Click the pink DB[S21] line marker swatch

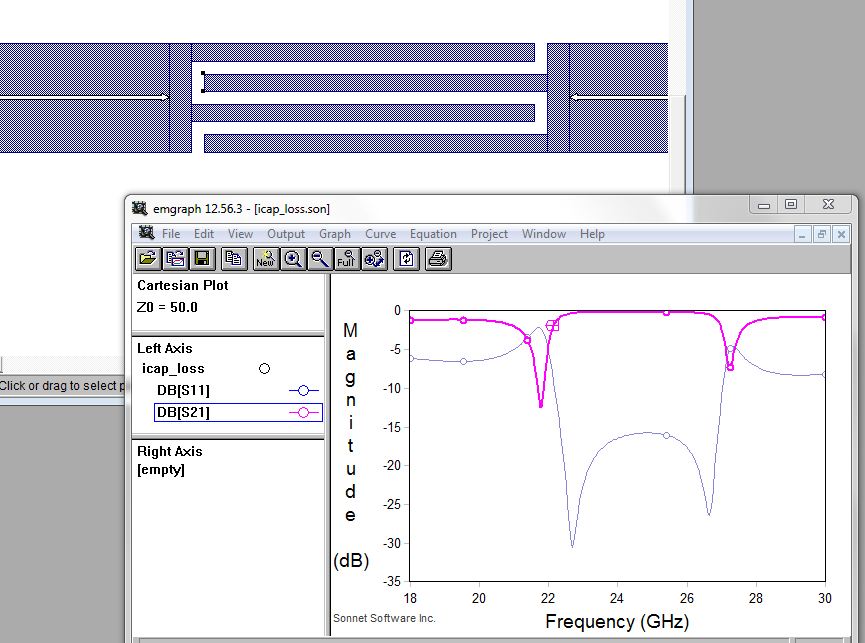pos(304,412)
